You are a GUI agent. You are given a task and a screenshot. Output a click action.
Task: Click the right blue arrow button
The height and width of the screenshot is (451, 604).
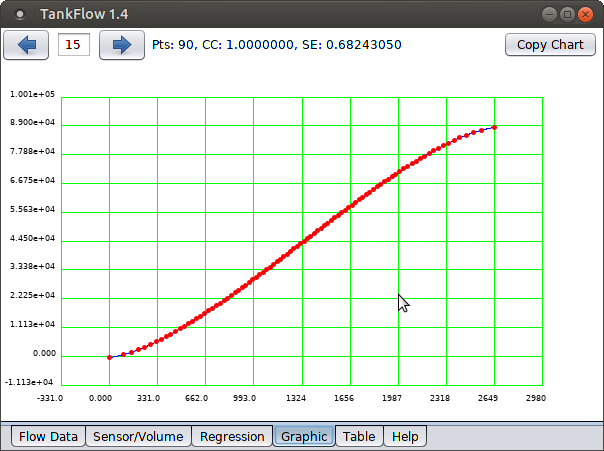tap(122, 45)
